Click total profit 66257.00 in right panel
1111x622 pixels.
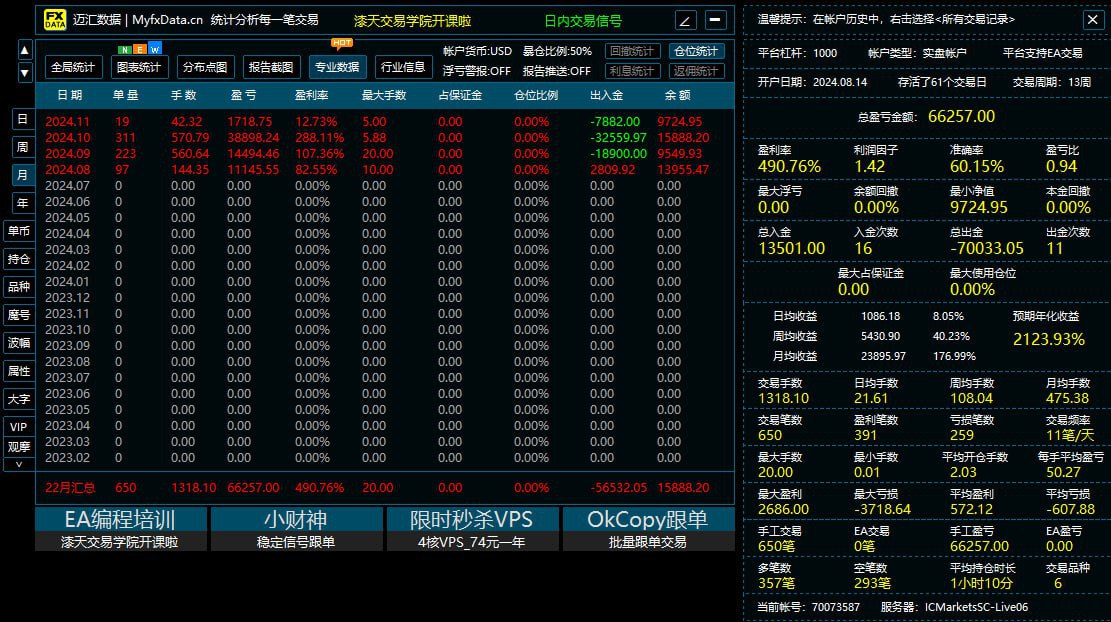pyautogui.click(x=961, y=116)
